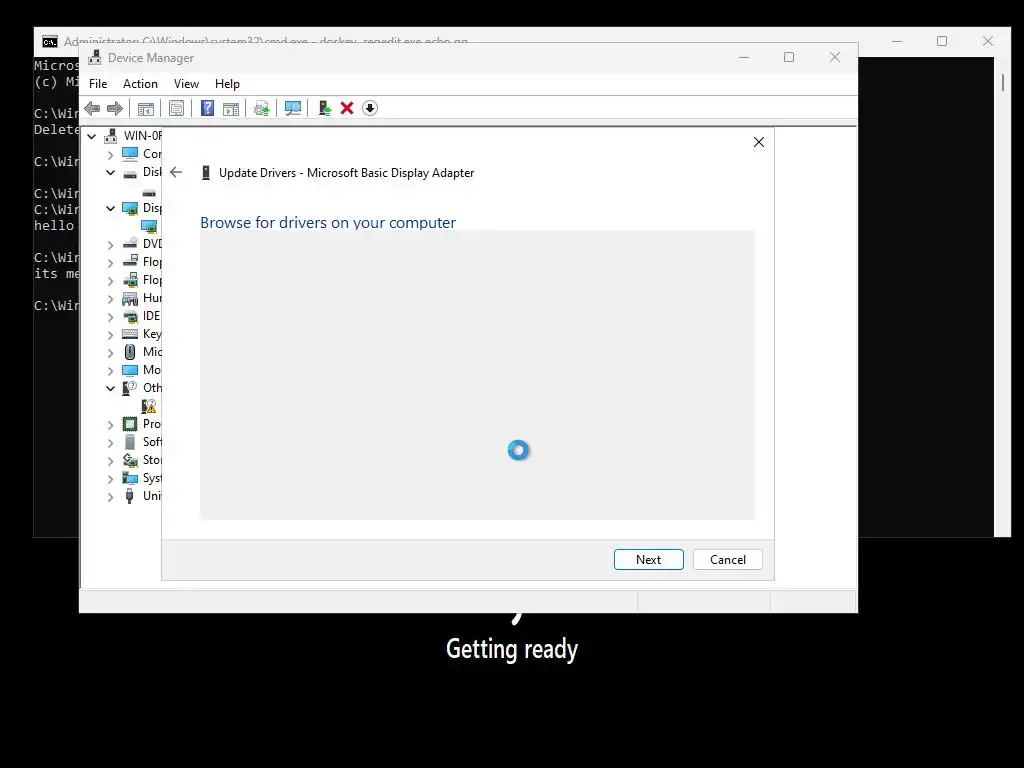Viewport: 1024px width, 768px height.
Task: Click the update driver software toolbar icon
Action: (x=261, y=108)
